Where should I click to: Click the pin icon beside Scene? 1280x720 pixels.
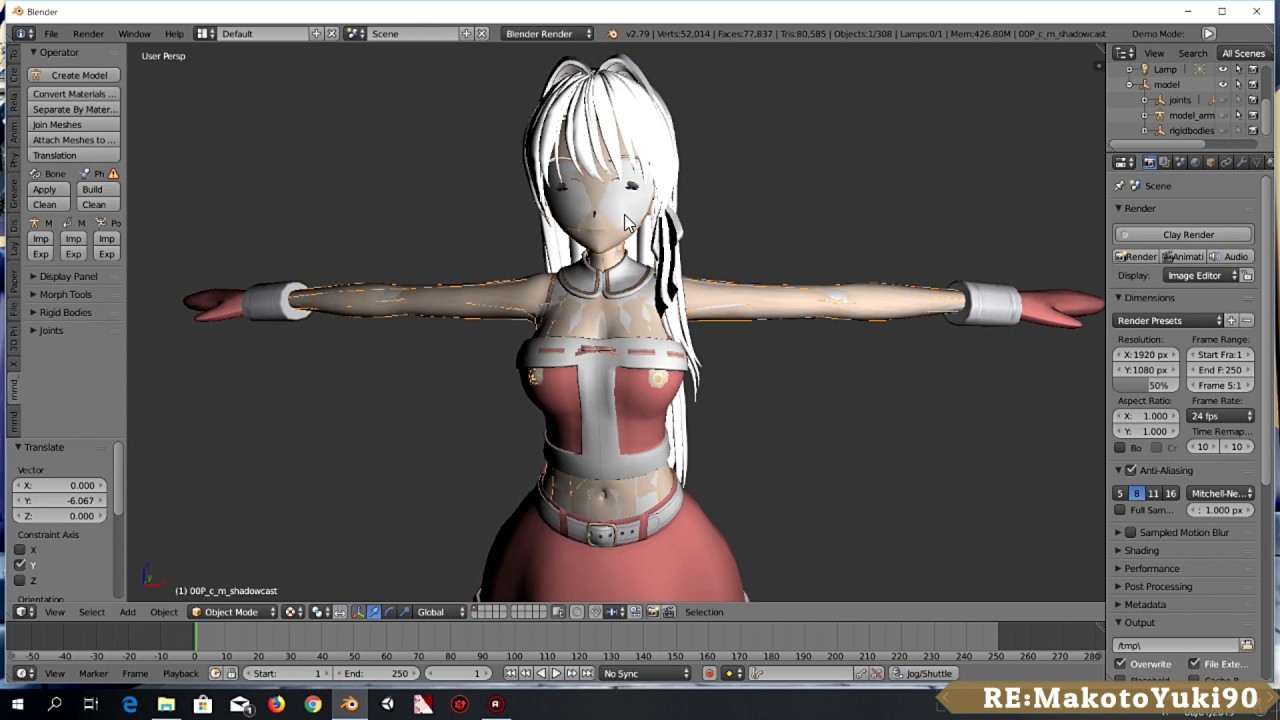(1120, 186)
